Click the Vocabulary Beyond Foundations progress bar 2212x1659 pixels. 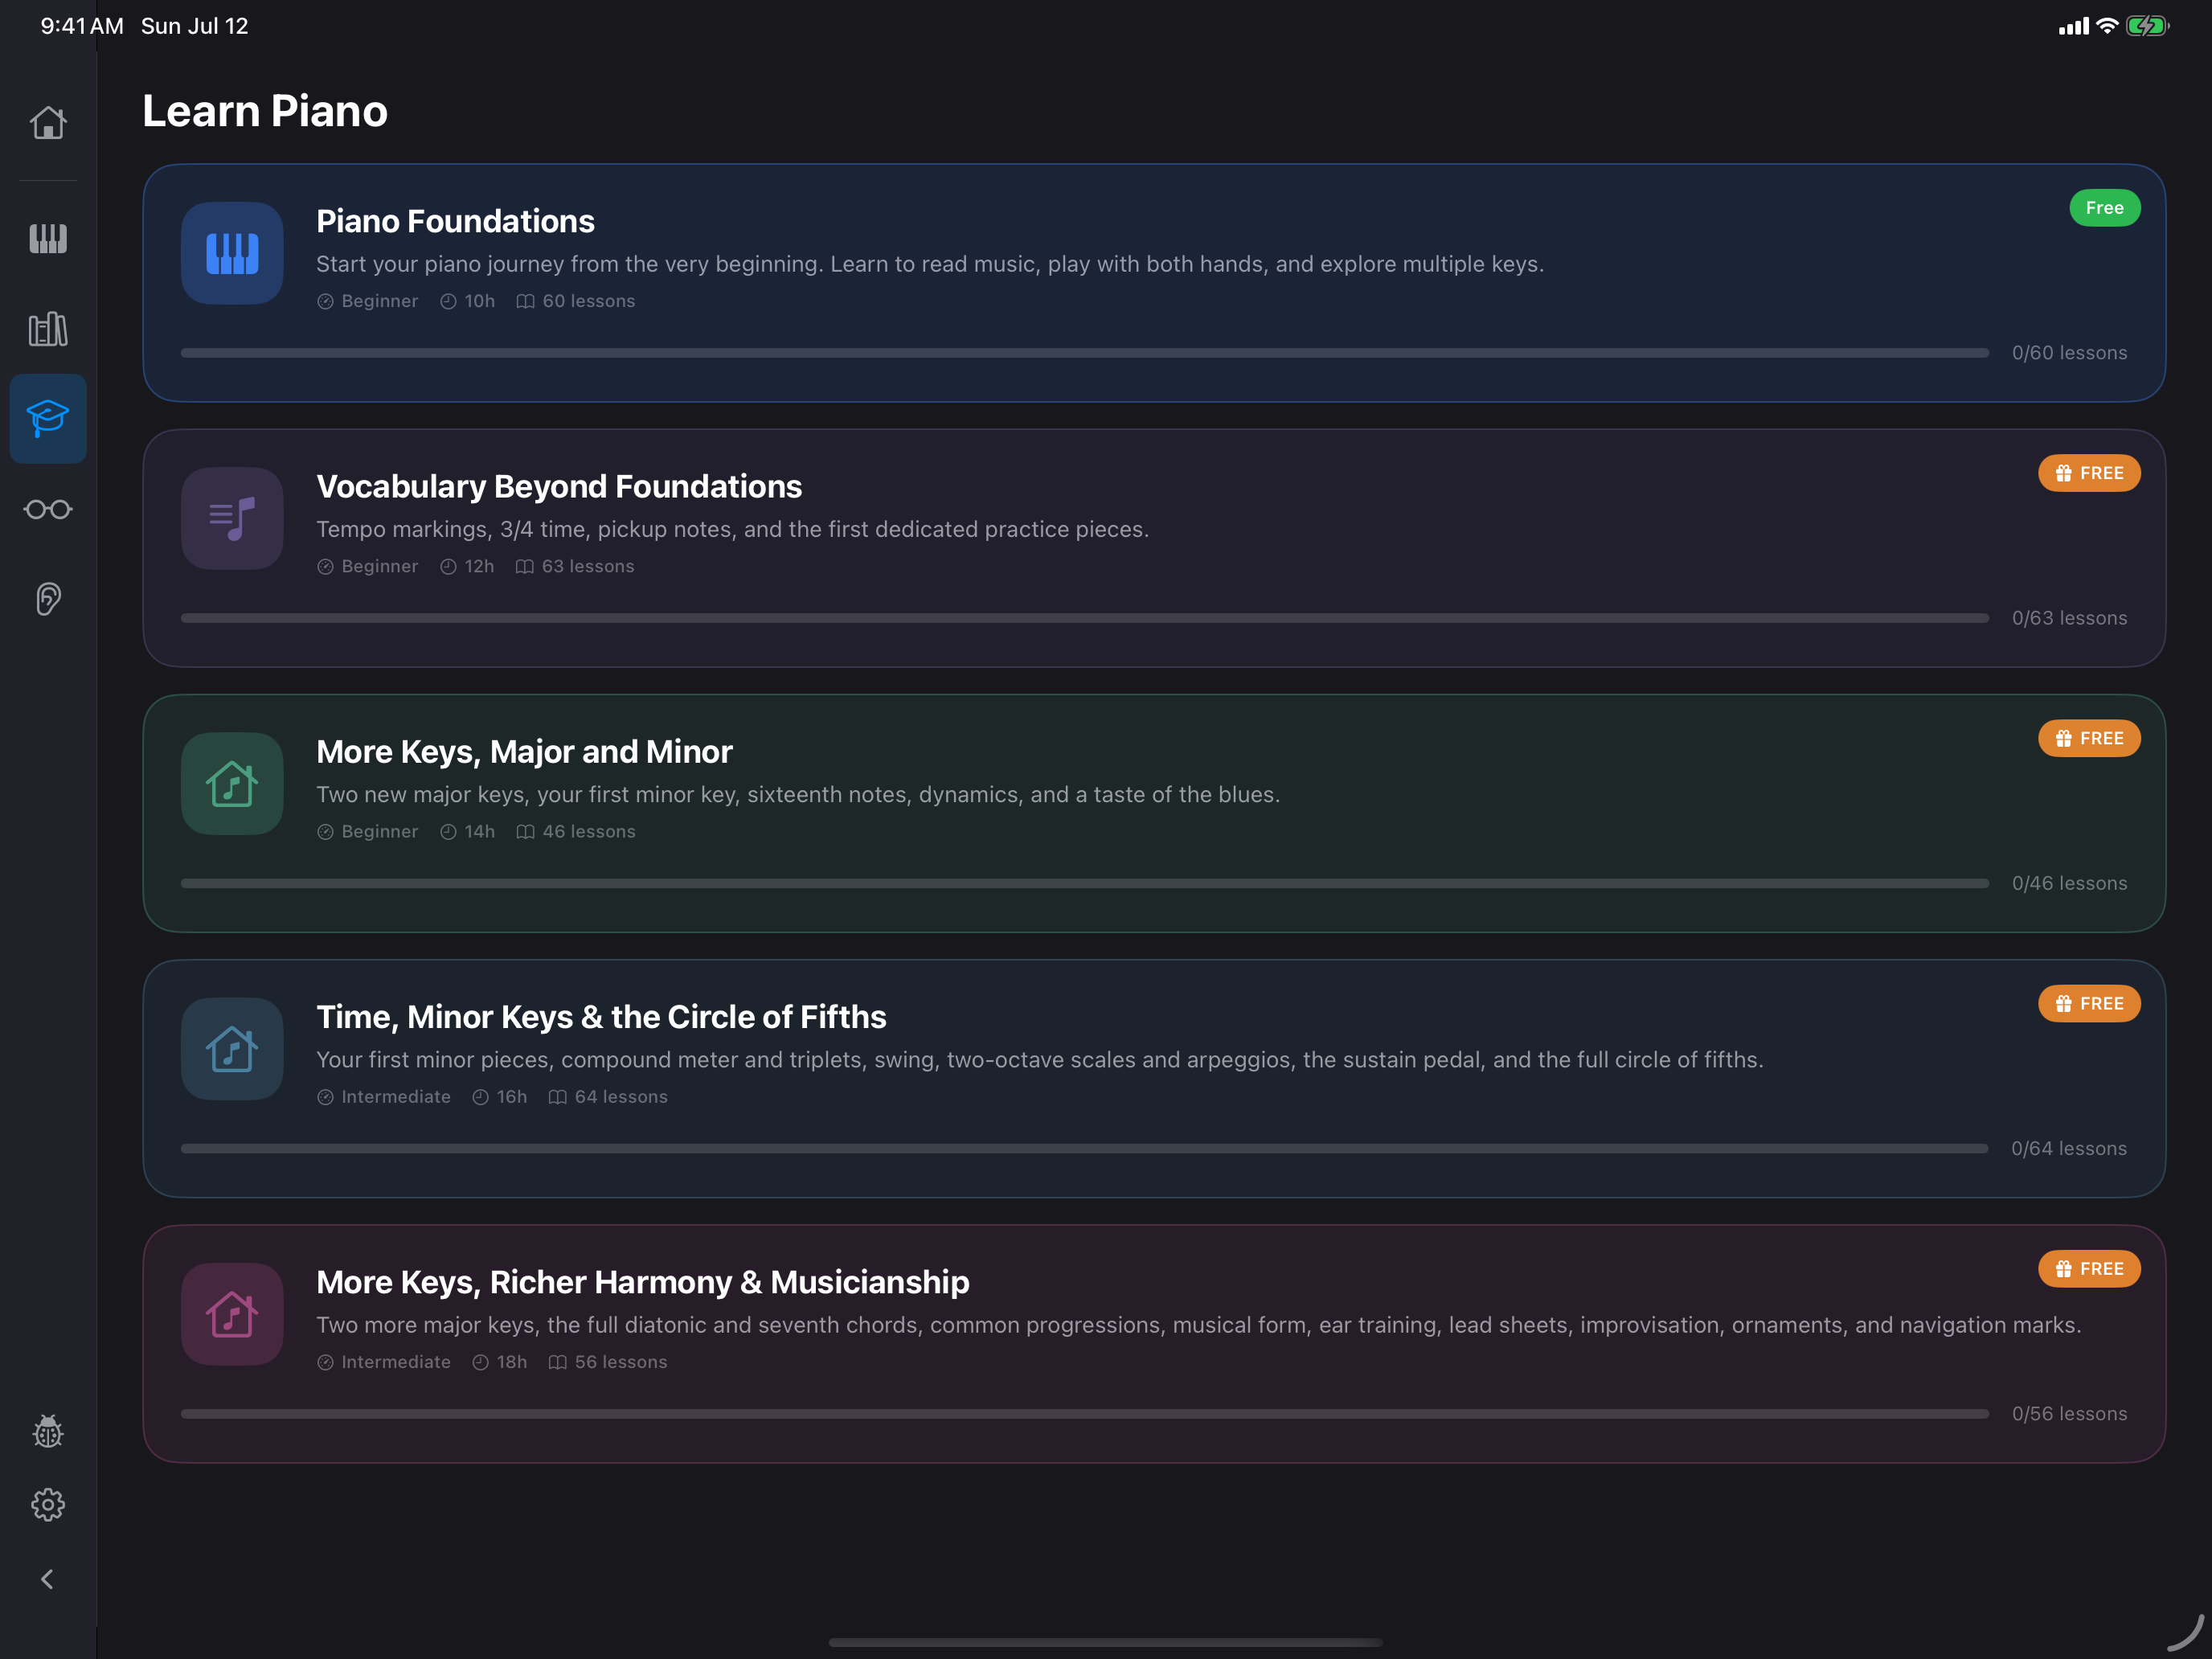coord(1084,618)
